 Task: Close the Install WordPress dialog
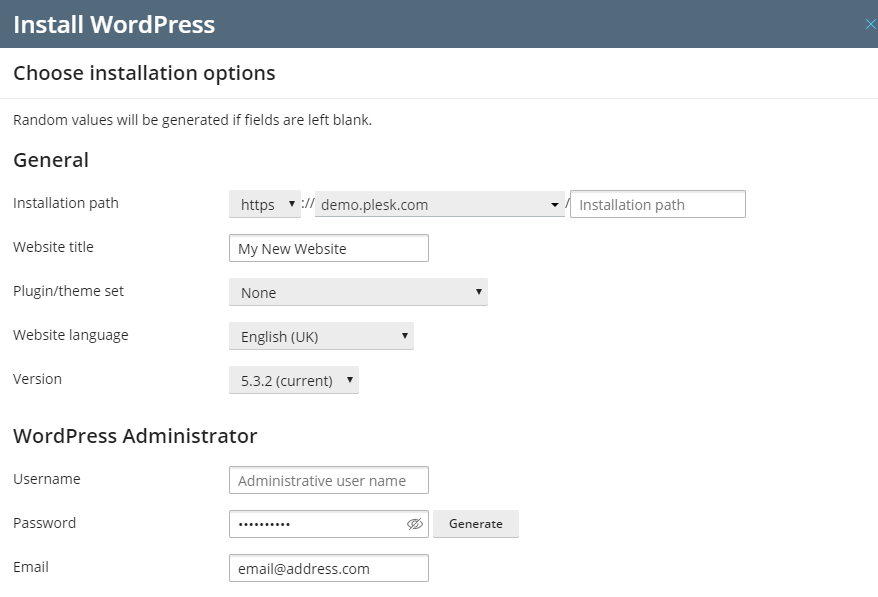869,24
